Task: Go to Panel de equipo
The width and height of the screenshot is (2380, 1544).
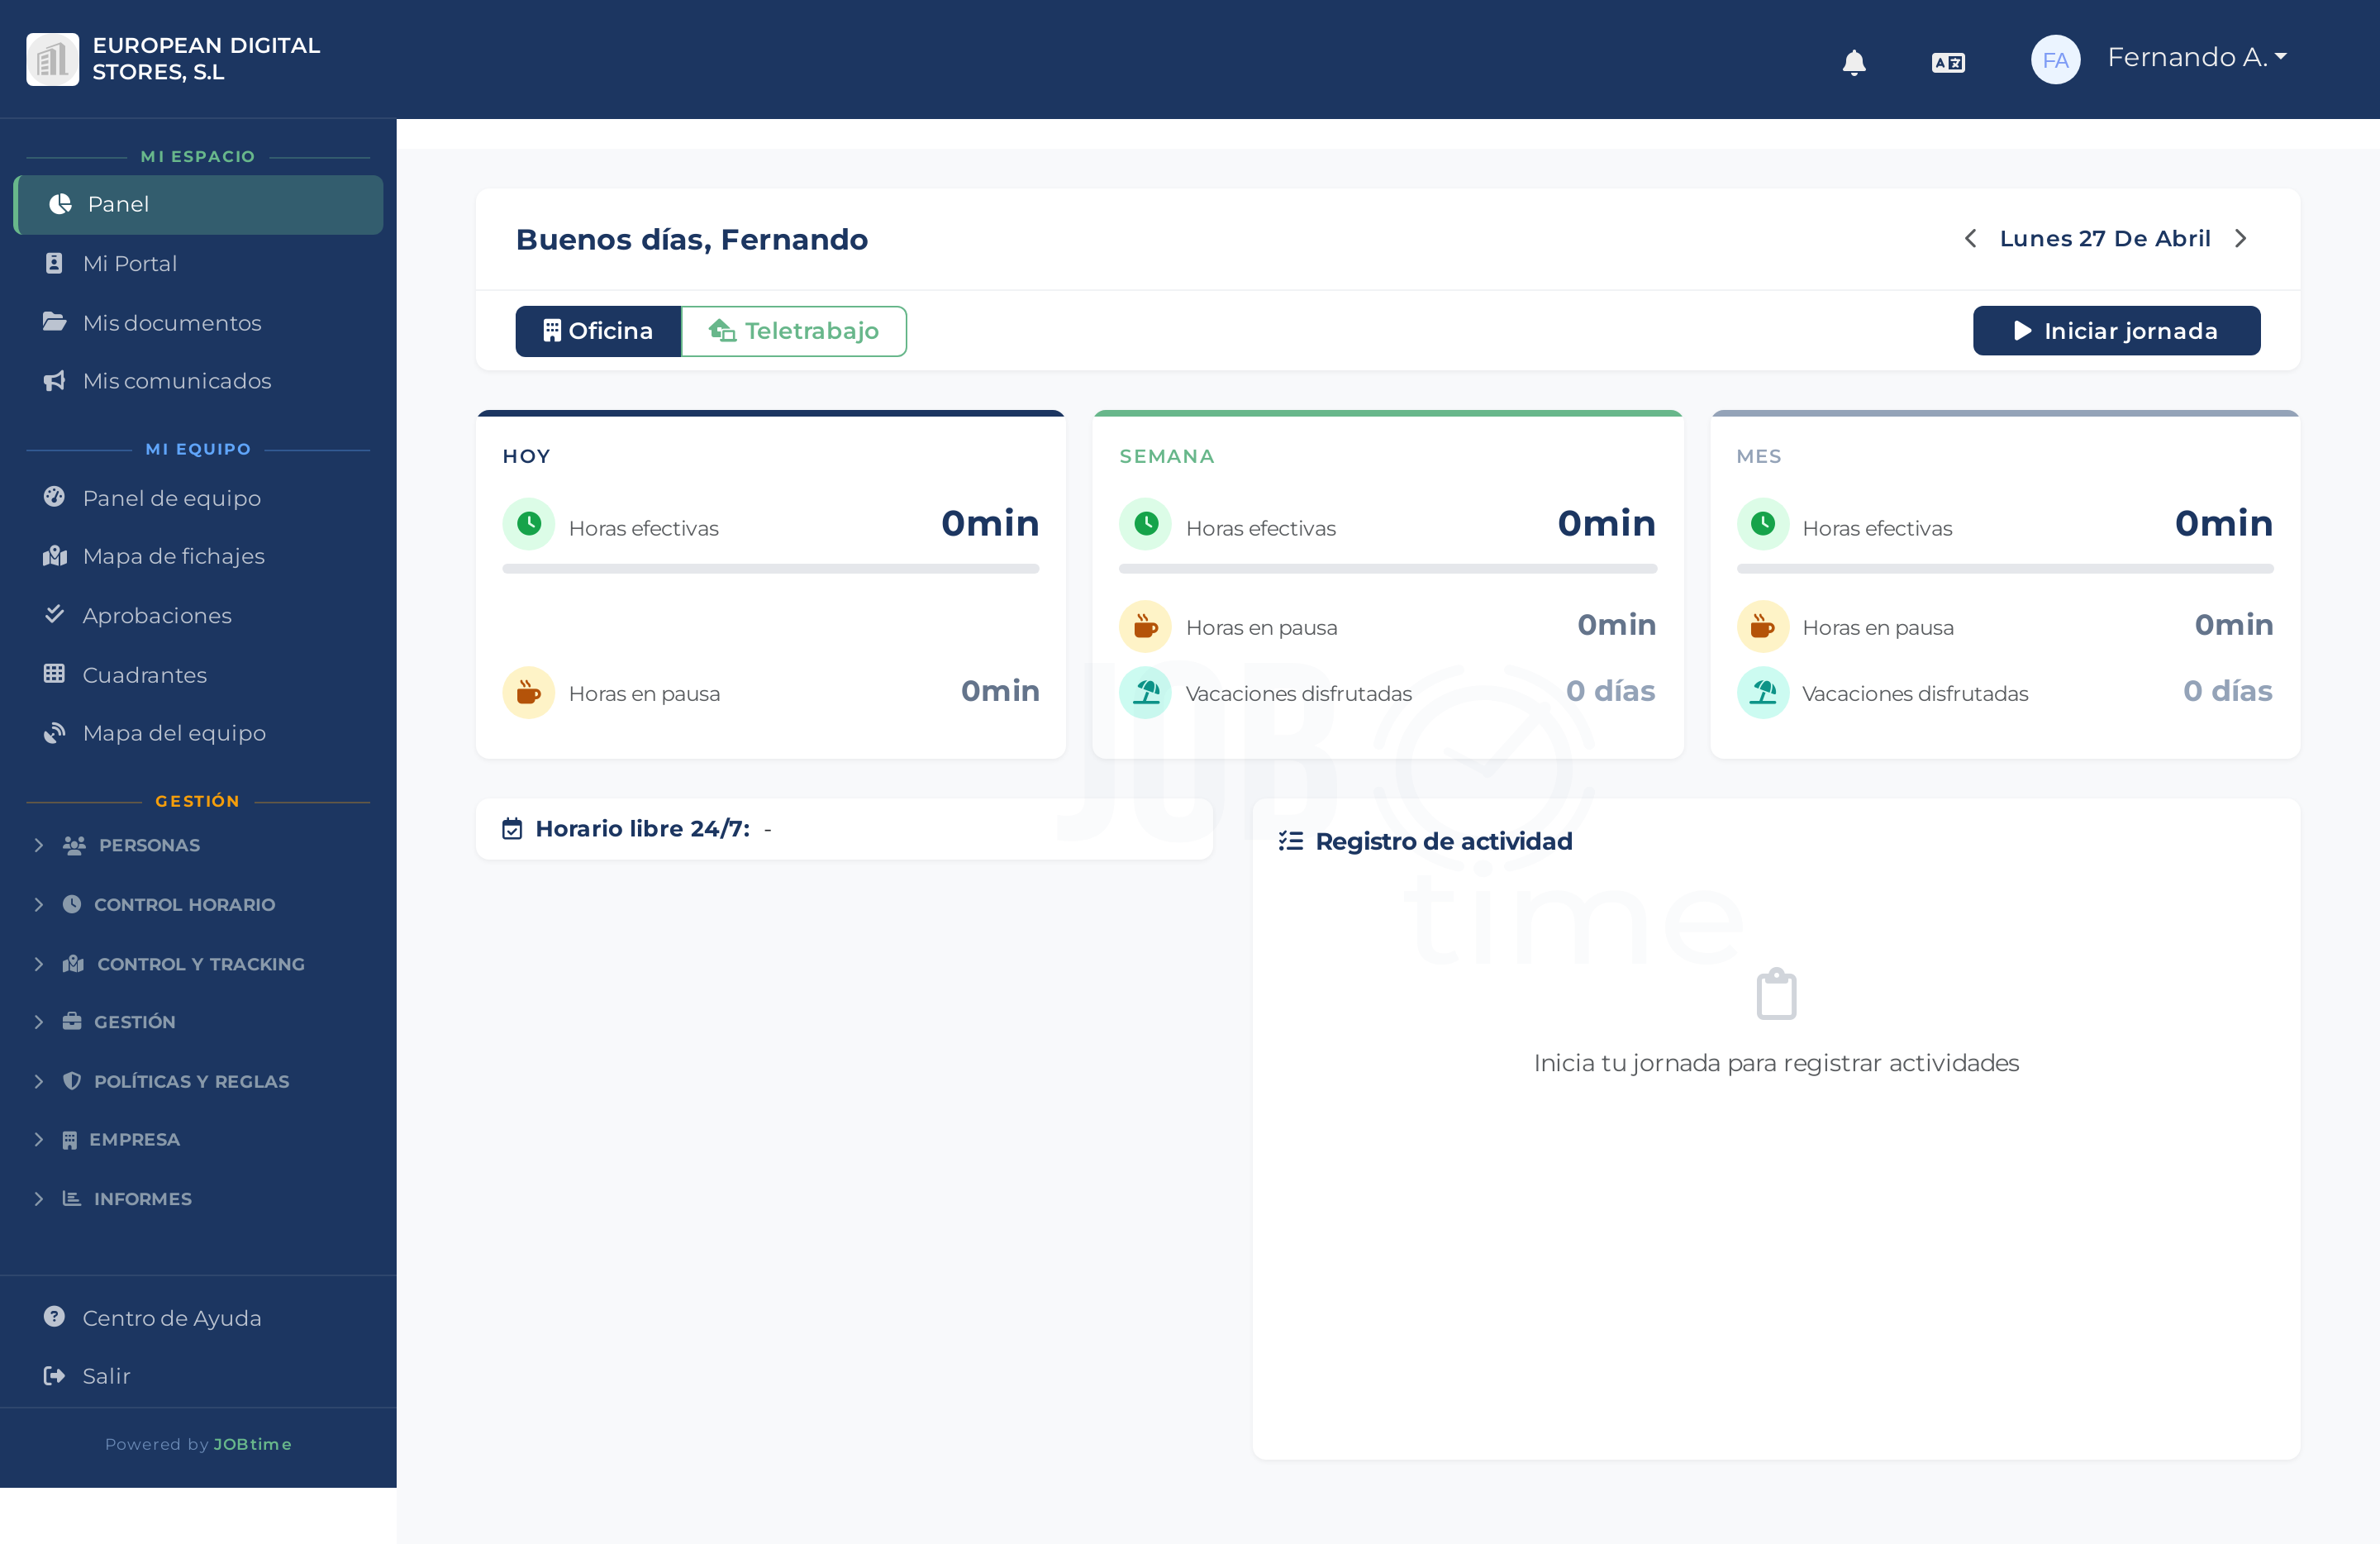Action: click(170, 497)
